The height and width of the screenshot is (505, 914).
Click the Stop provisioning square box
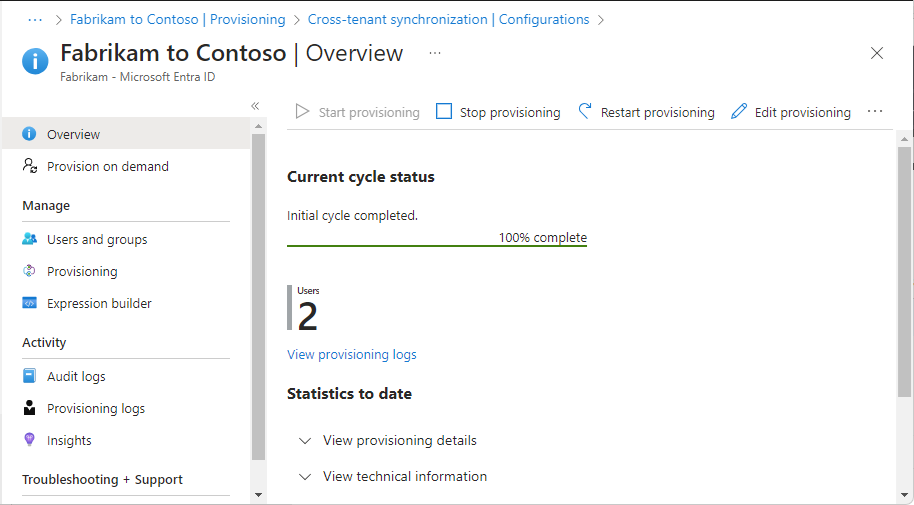444,112
